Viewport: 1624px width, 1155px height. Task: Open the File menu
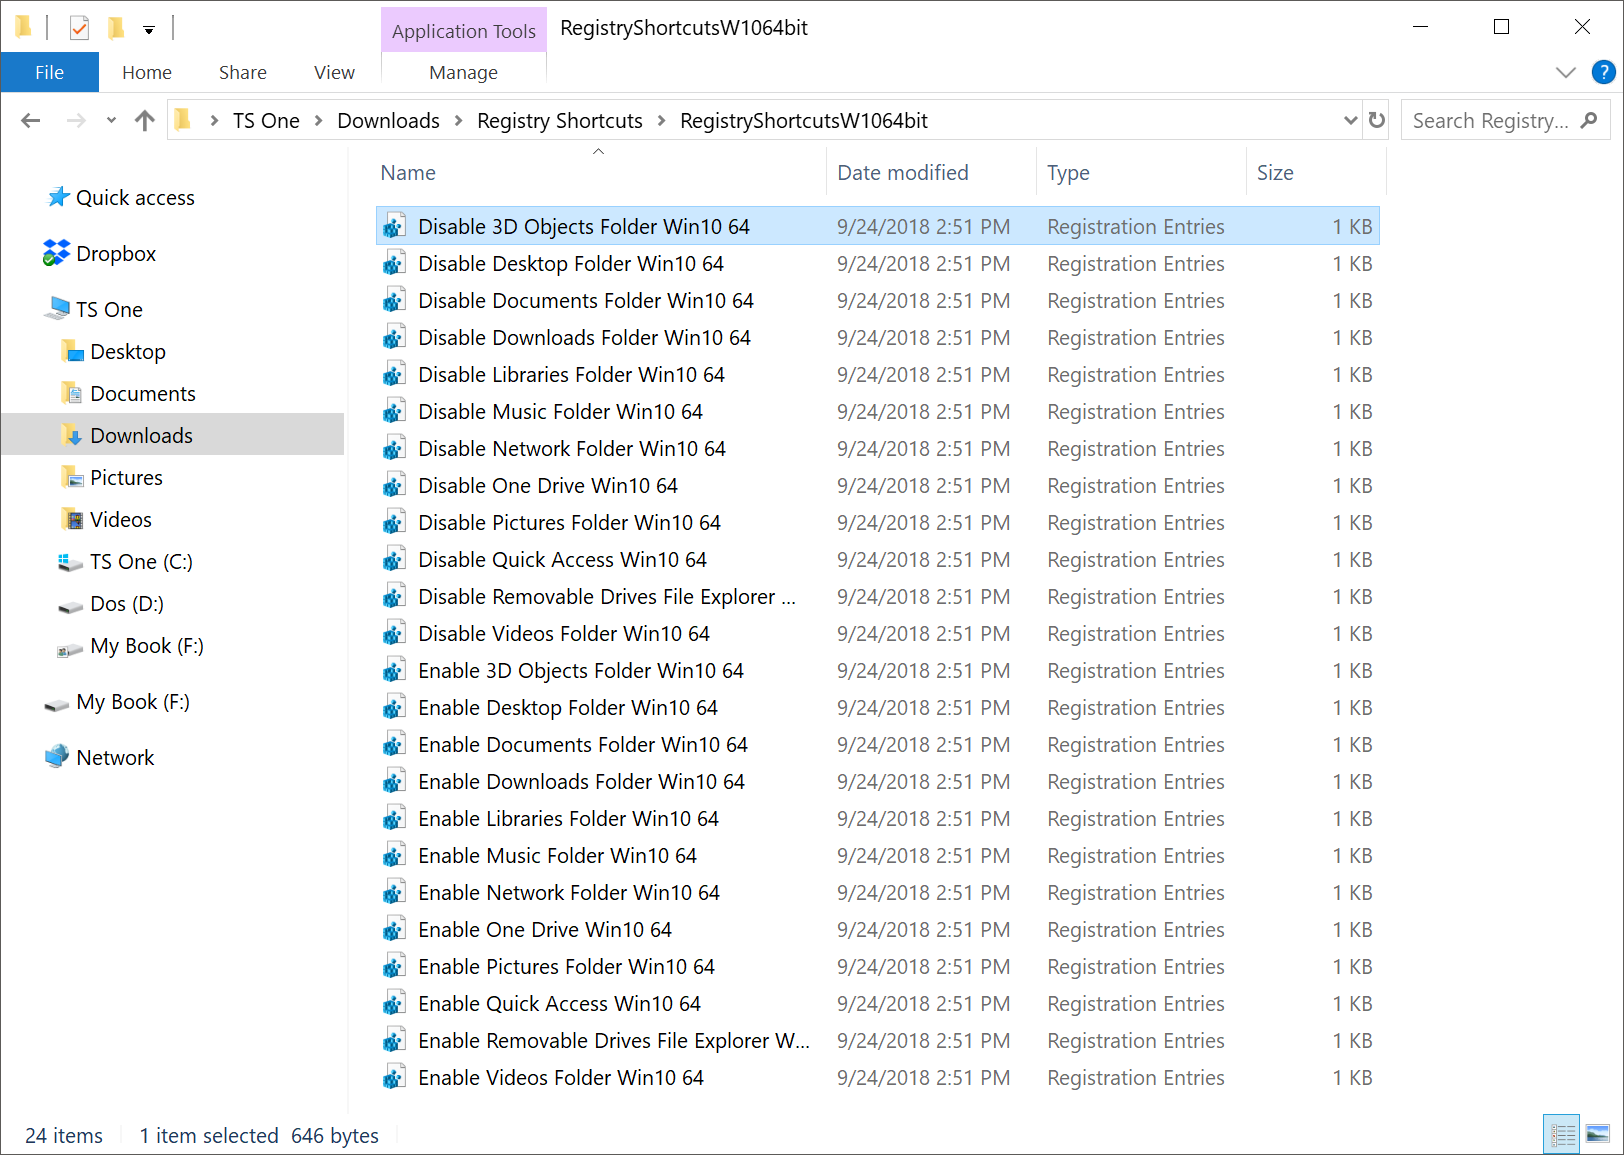tap(49, 72)
